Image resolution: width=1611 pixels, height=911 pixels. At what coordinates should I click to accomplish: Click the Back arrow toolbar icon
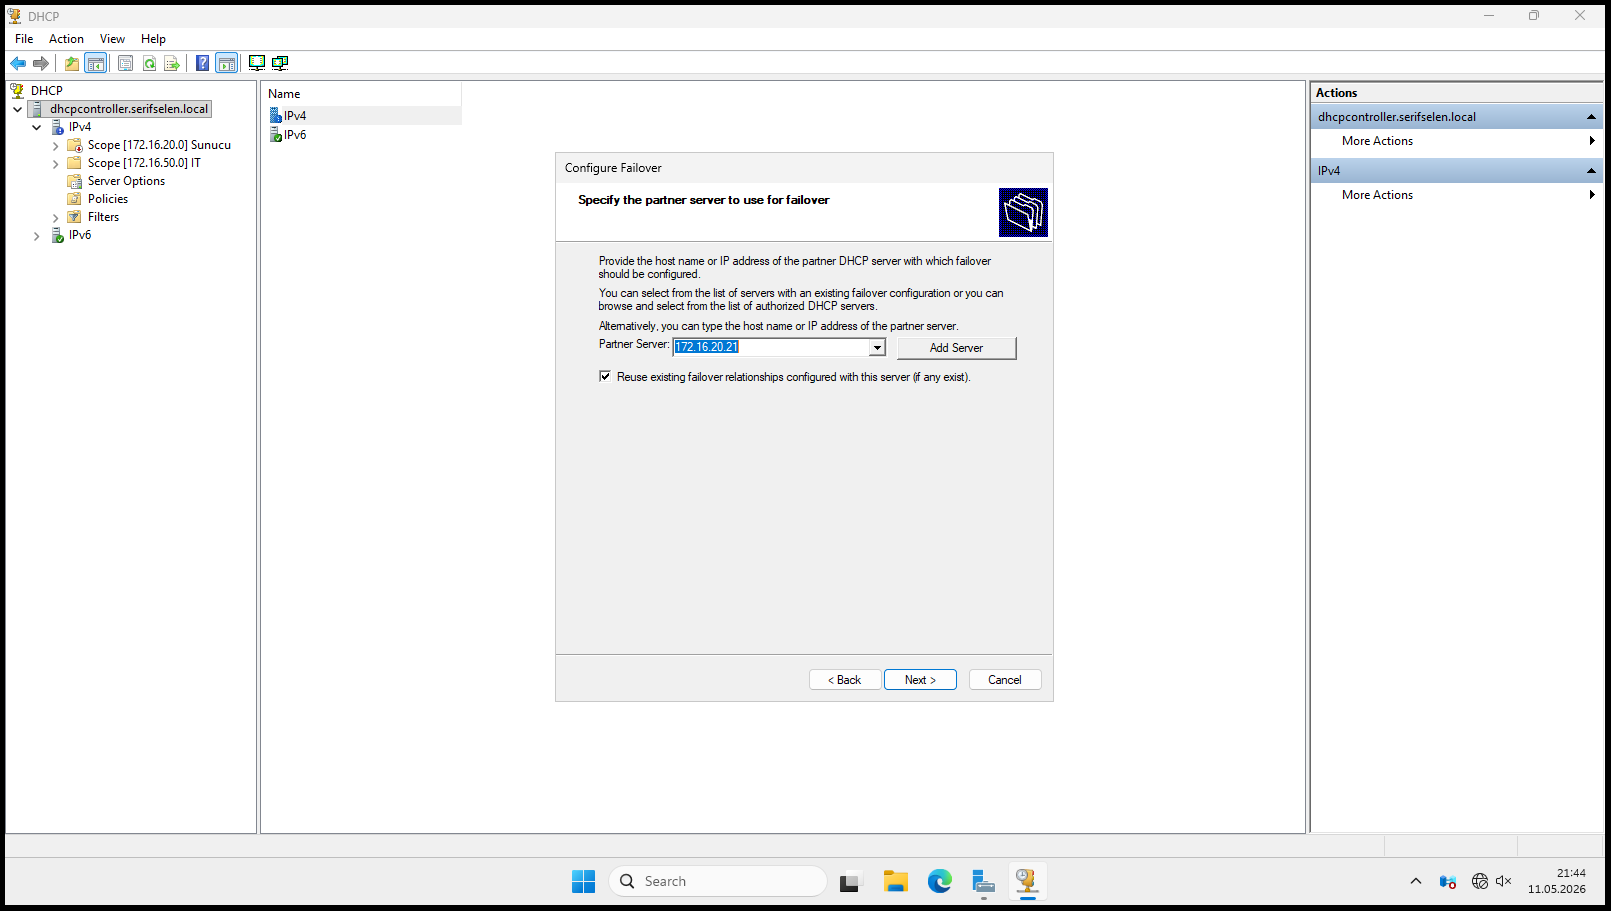coord(18,63)
